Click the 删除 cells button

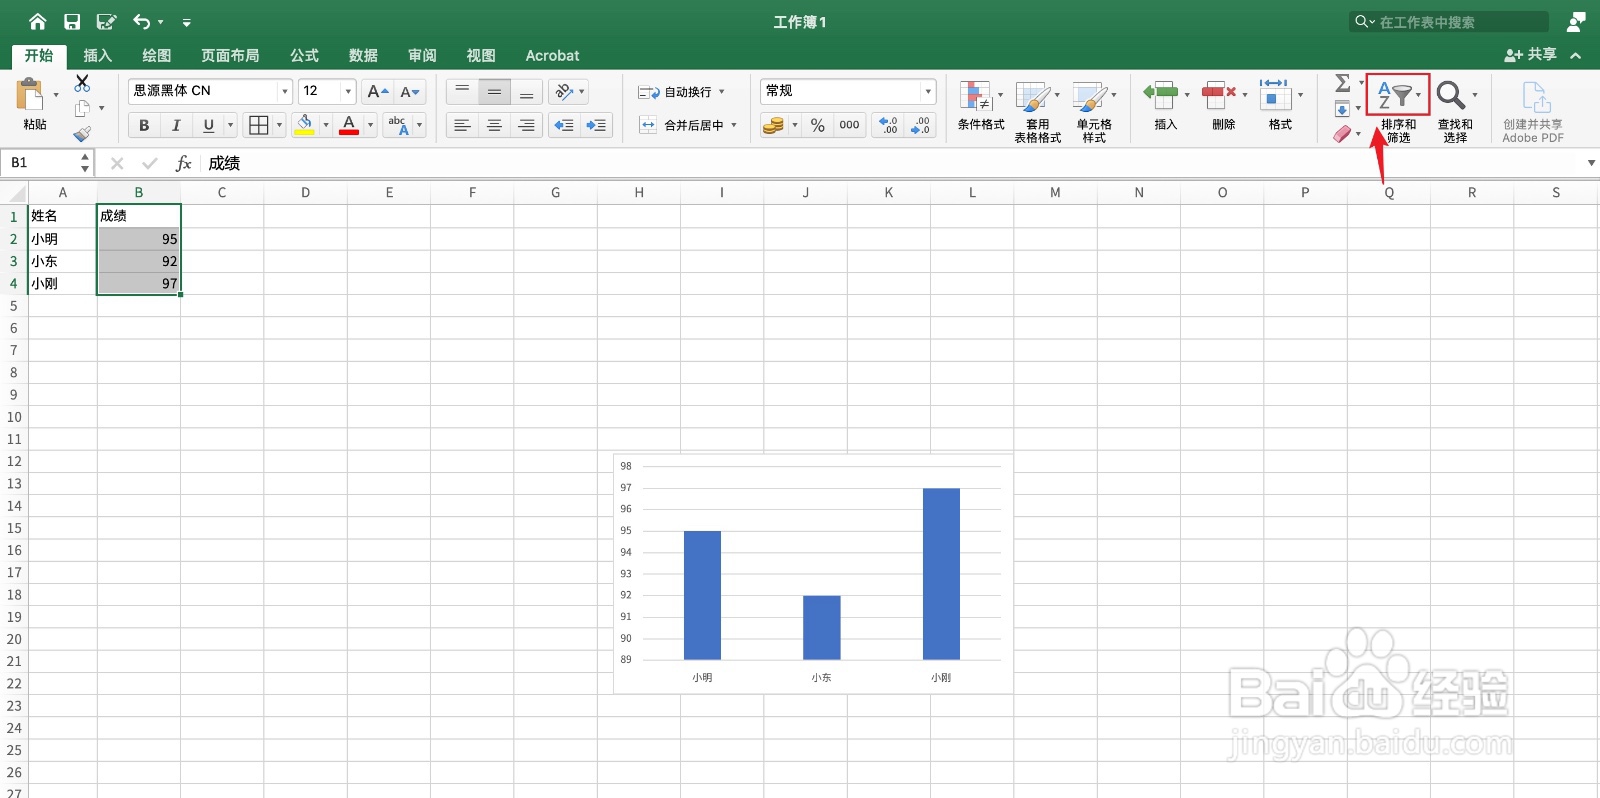1223,106
